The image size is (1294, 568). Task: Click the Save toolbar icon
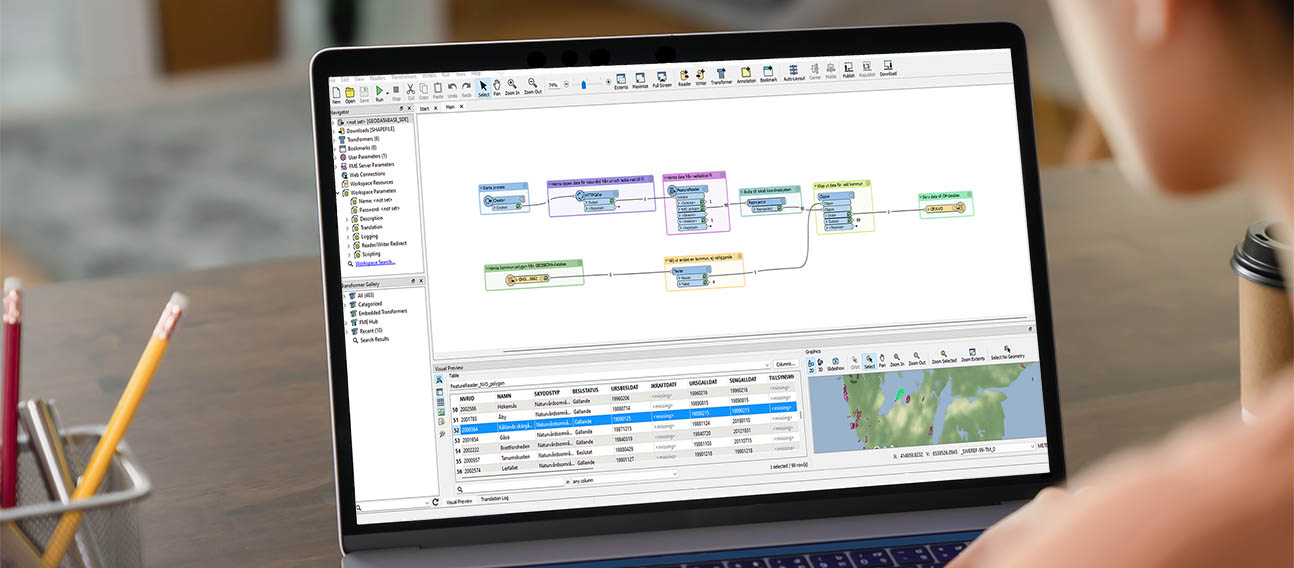[x=364, y=93]
